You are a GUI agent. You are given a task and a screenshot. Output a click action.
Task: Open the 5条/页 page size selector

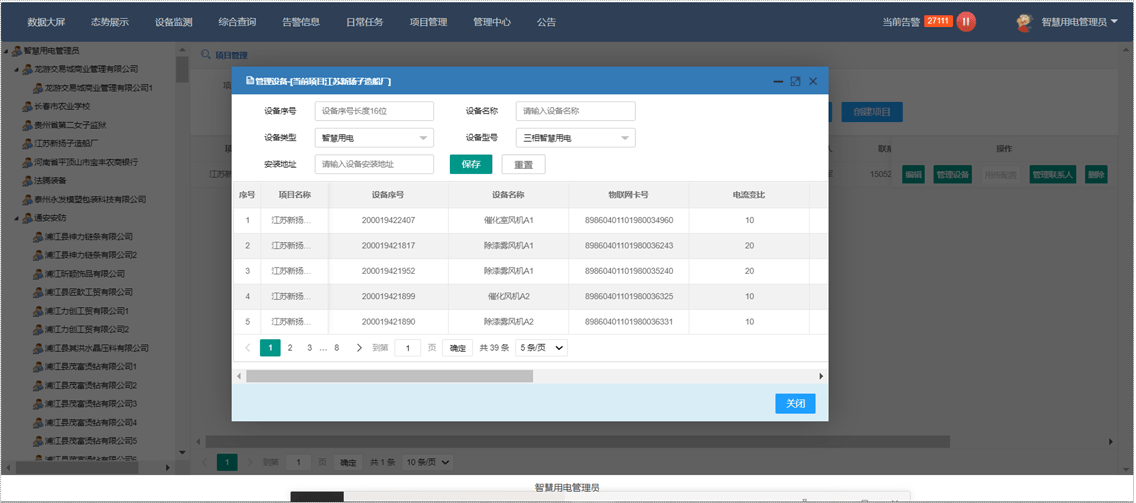tap(541, 348)
